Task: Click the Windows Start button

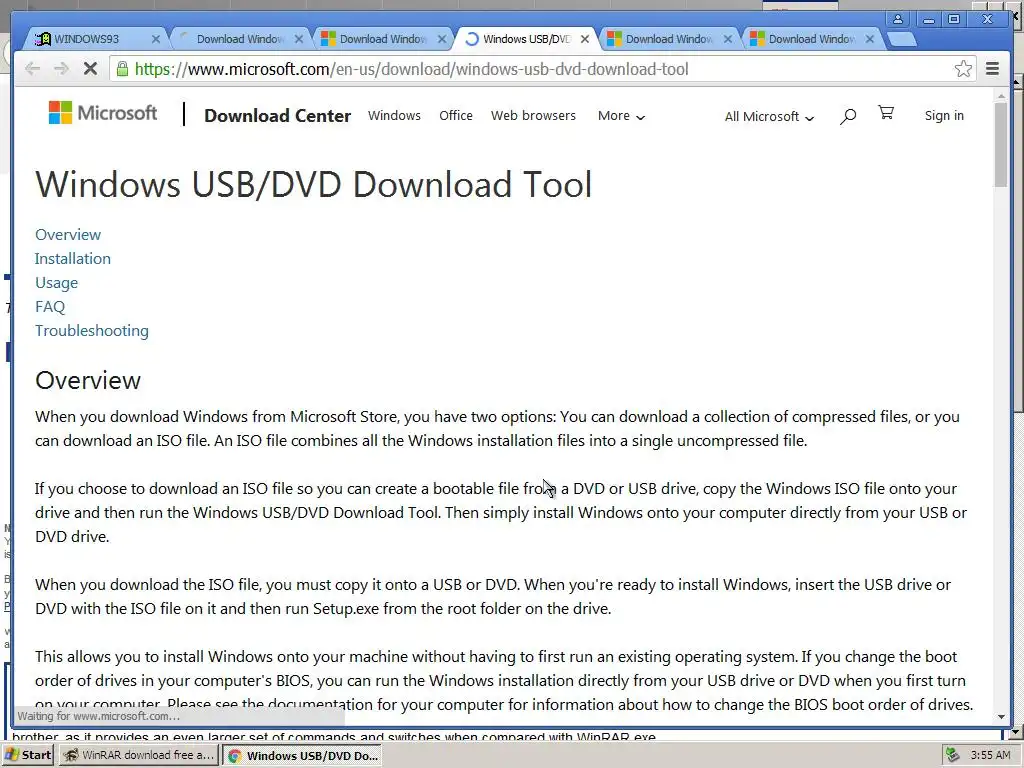Action: pos(27,755)
